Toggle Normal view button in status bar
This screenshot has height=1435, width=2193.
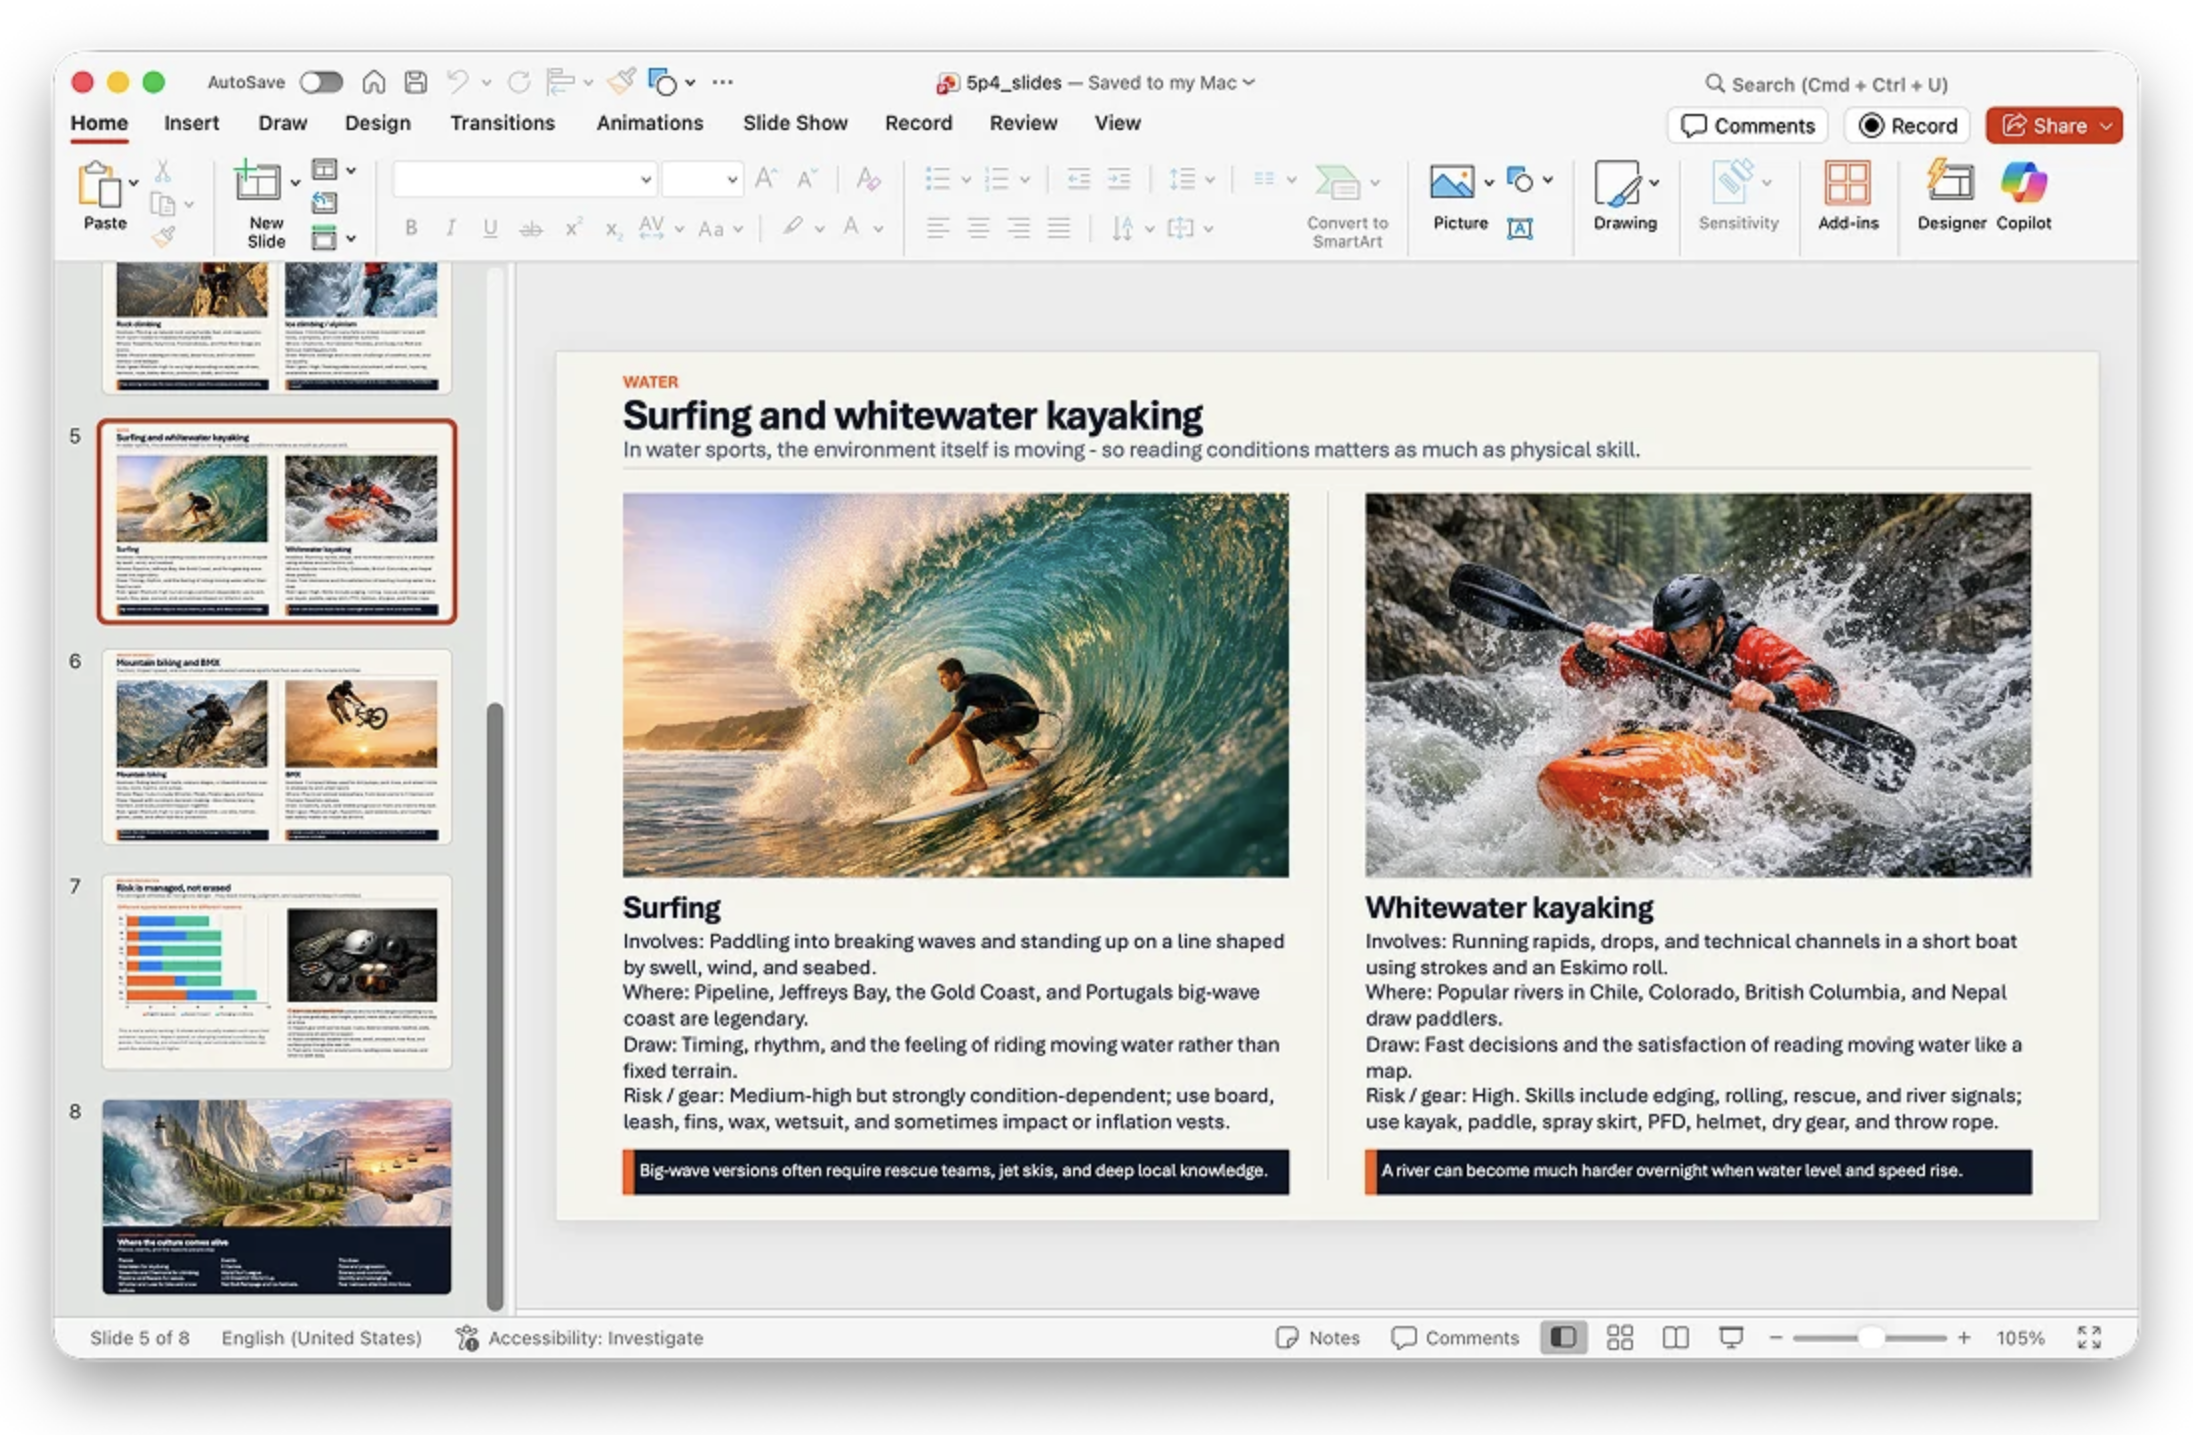(1563, 1337)
